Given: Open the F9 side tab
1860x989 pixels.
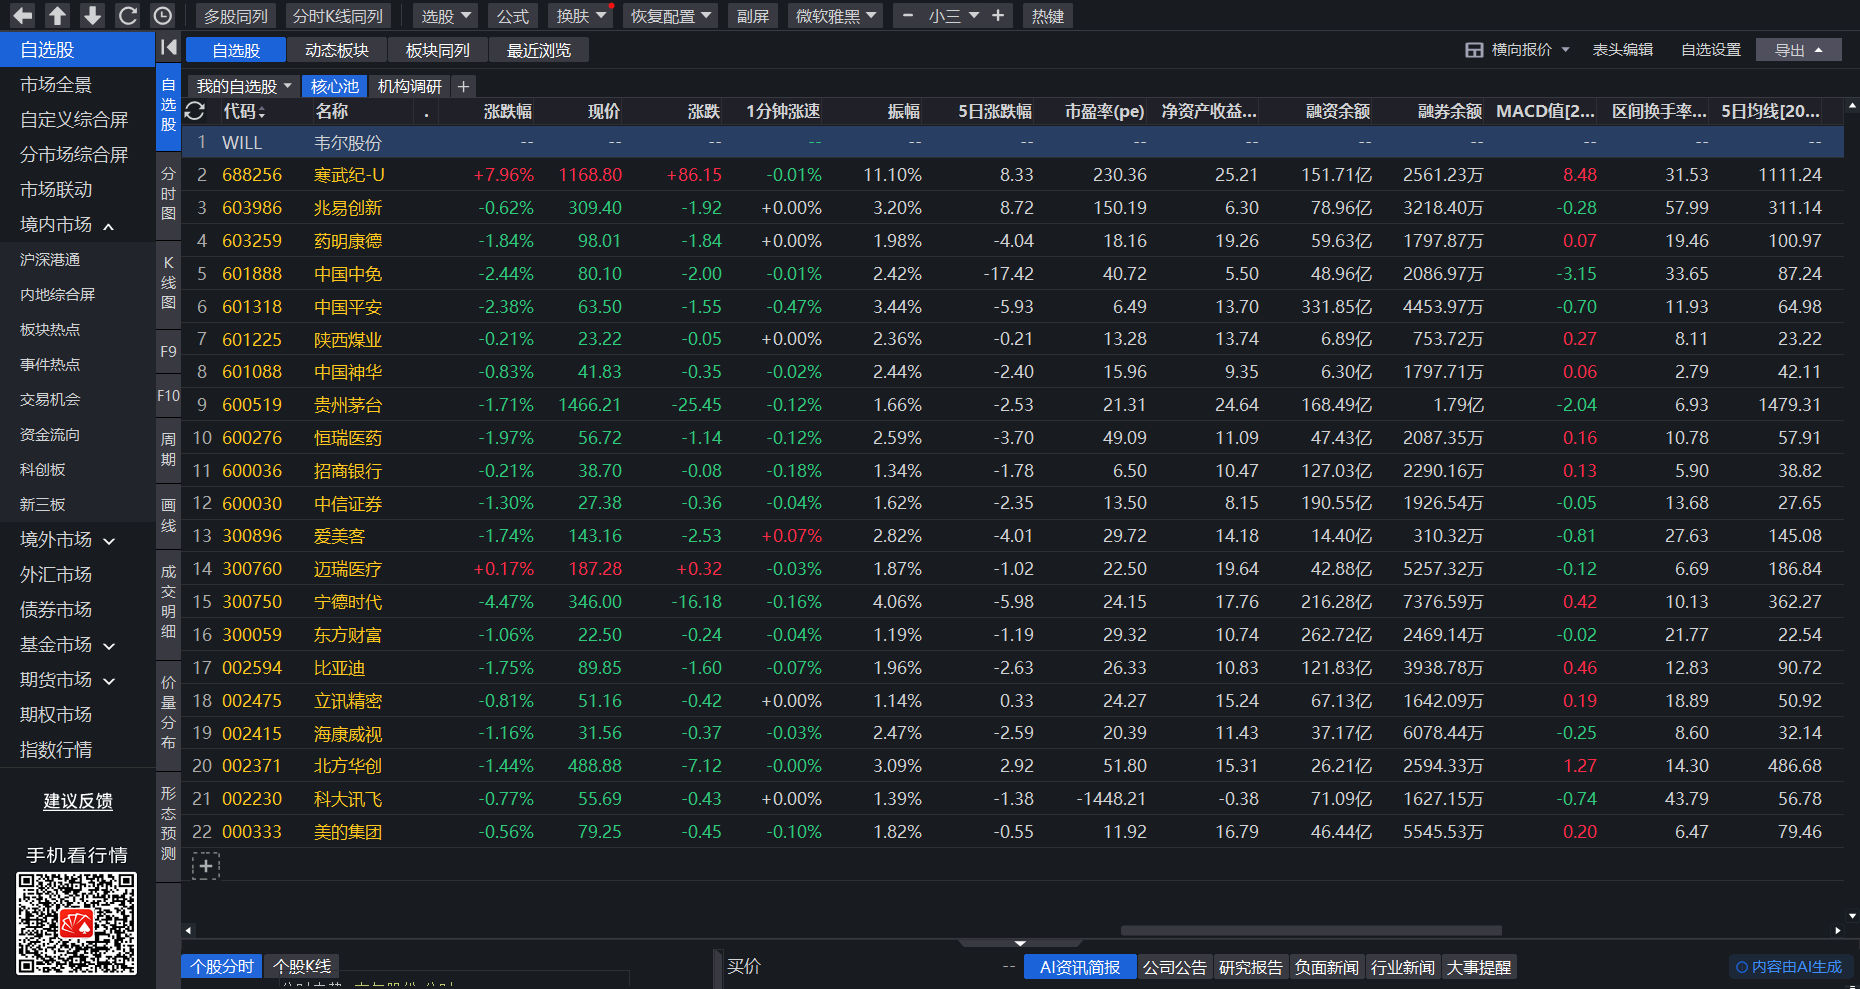Looking at the screenshot, I should click(168, 352).
